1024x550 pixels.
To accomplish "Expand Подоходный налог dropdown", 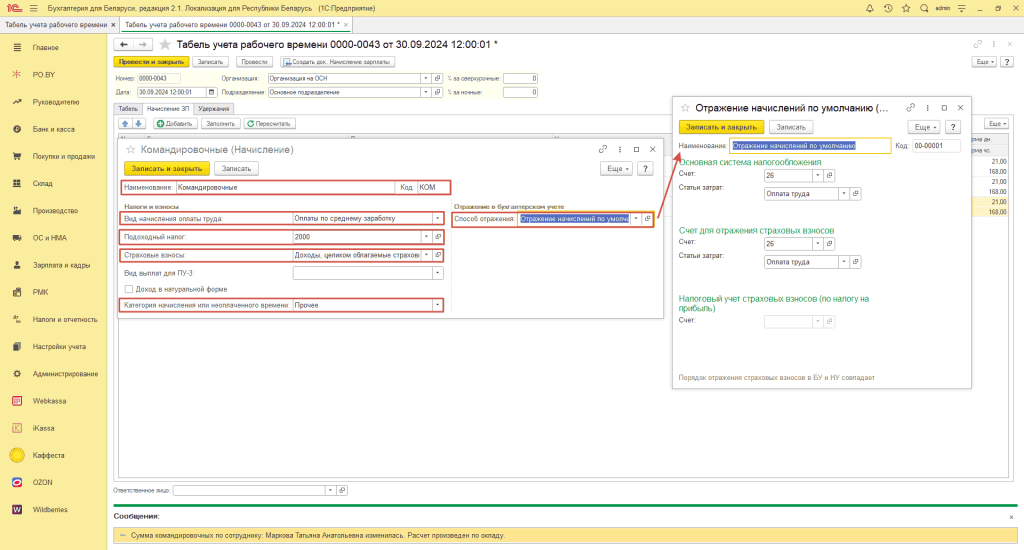I will [426, 237].
